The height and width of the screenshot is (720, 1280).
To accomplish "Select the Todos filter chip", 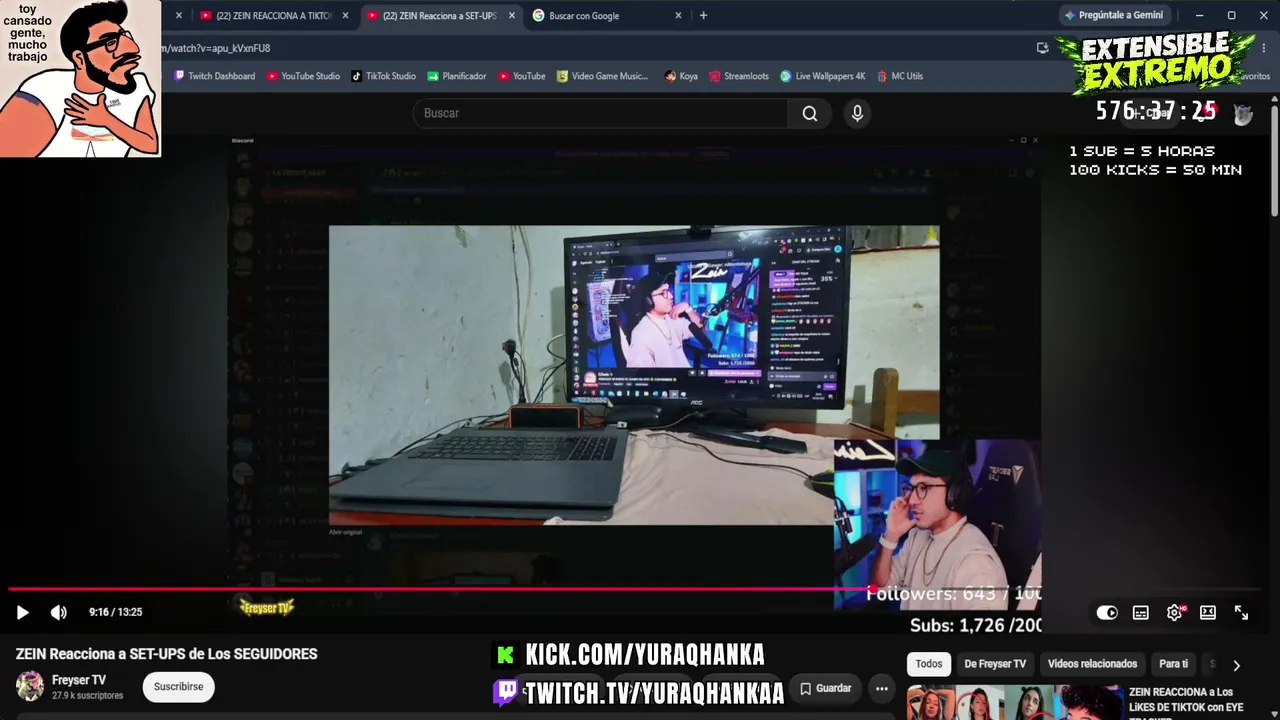I will click(929, 664).
